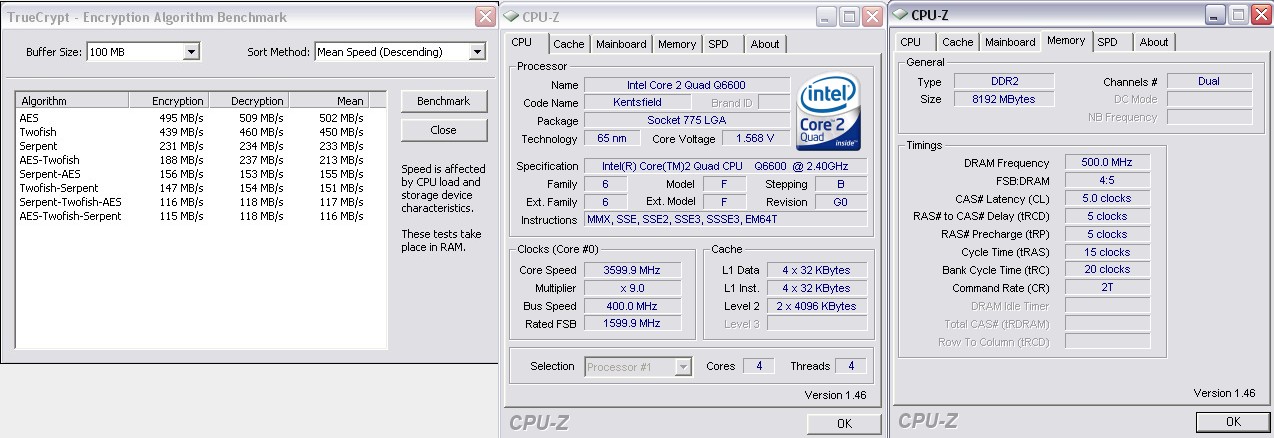Open About tab in middle CPU-Z window
This screenshot has height=438, width=1274.
point(765,44)
